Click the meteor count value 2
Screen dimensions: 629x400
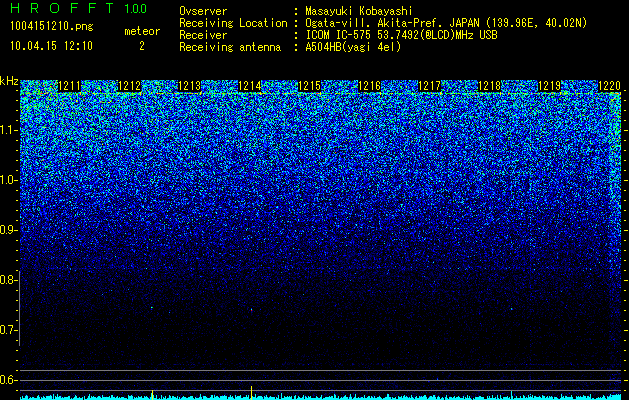[x=142, y=46]
